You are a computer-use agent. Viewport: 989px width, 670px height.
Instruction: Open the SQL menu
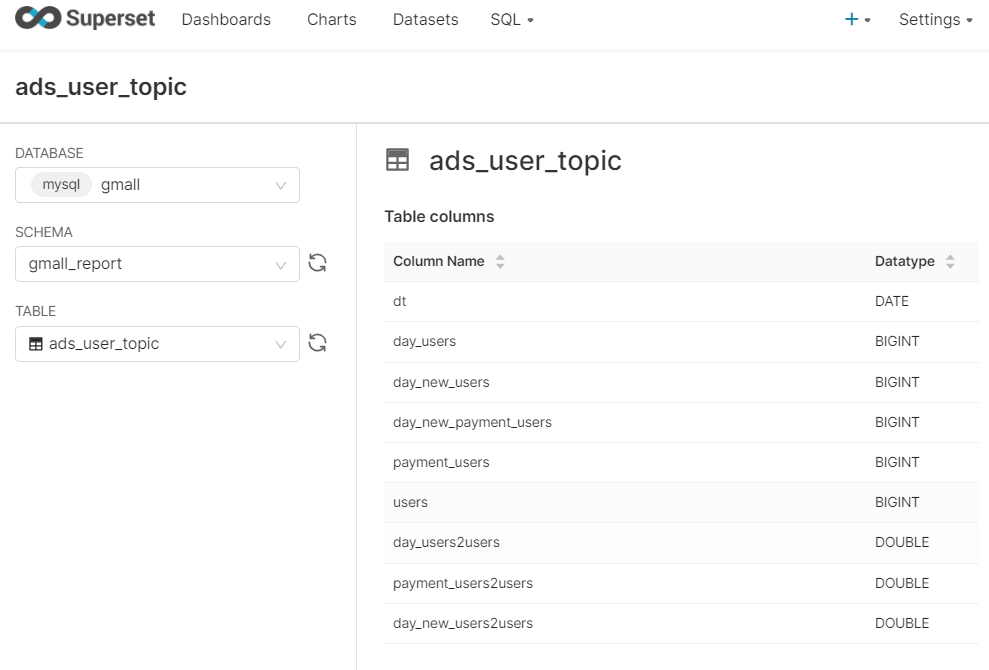click(x=512, y=20)
